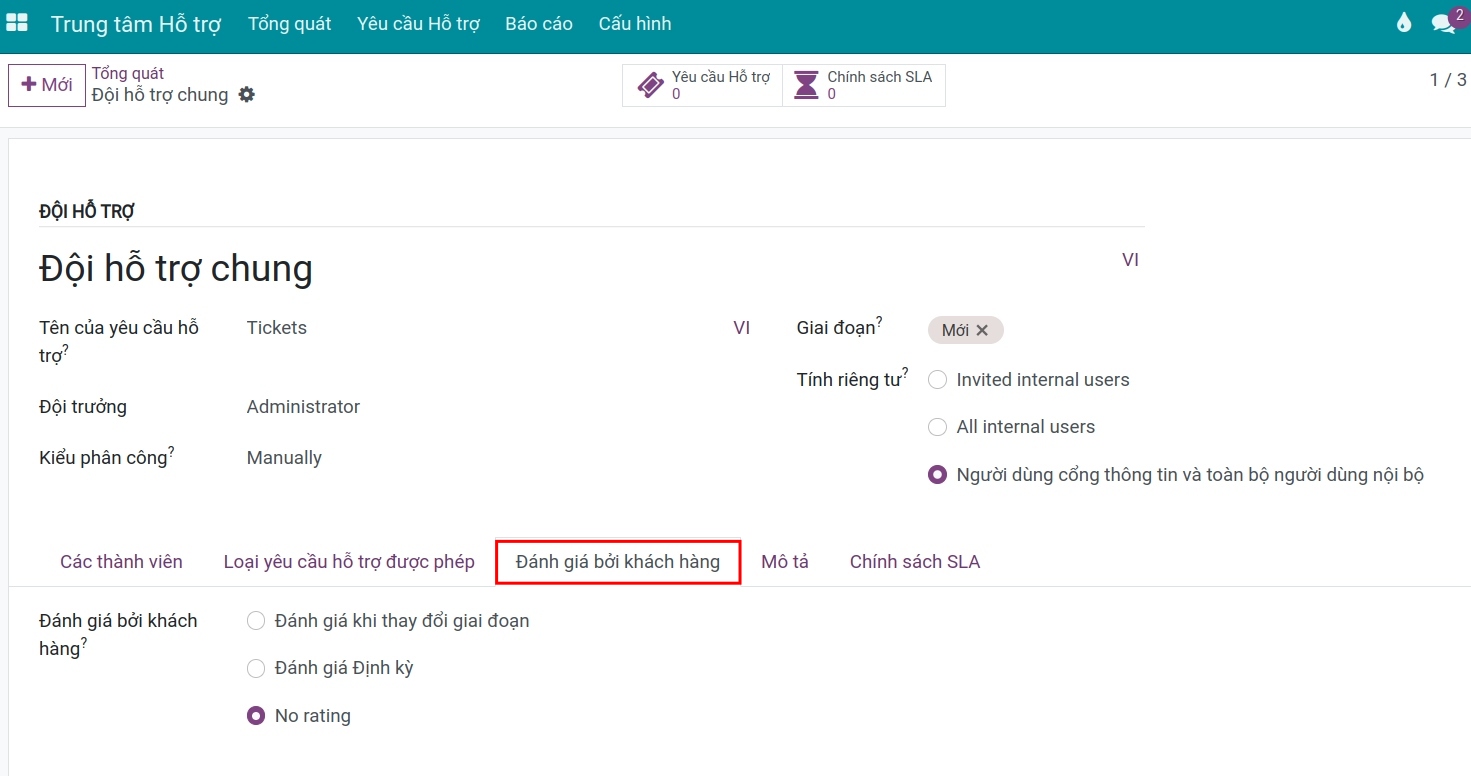Switch to the Mô tả tab

[x=785, y=562]
